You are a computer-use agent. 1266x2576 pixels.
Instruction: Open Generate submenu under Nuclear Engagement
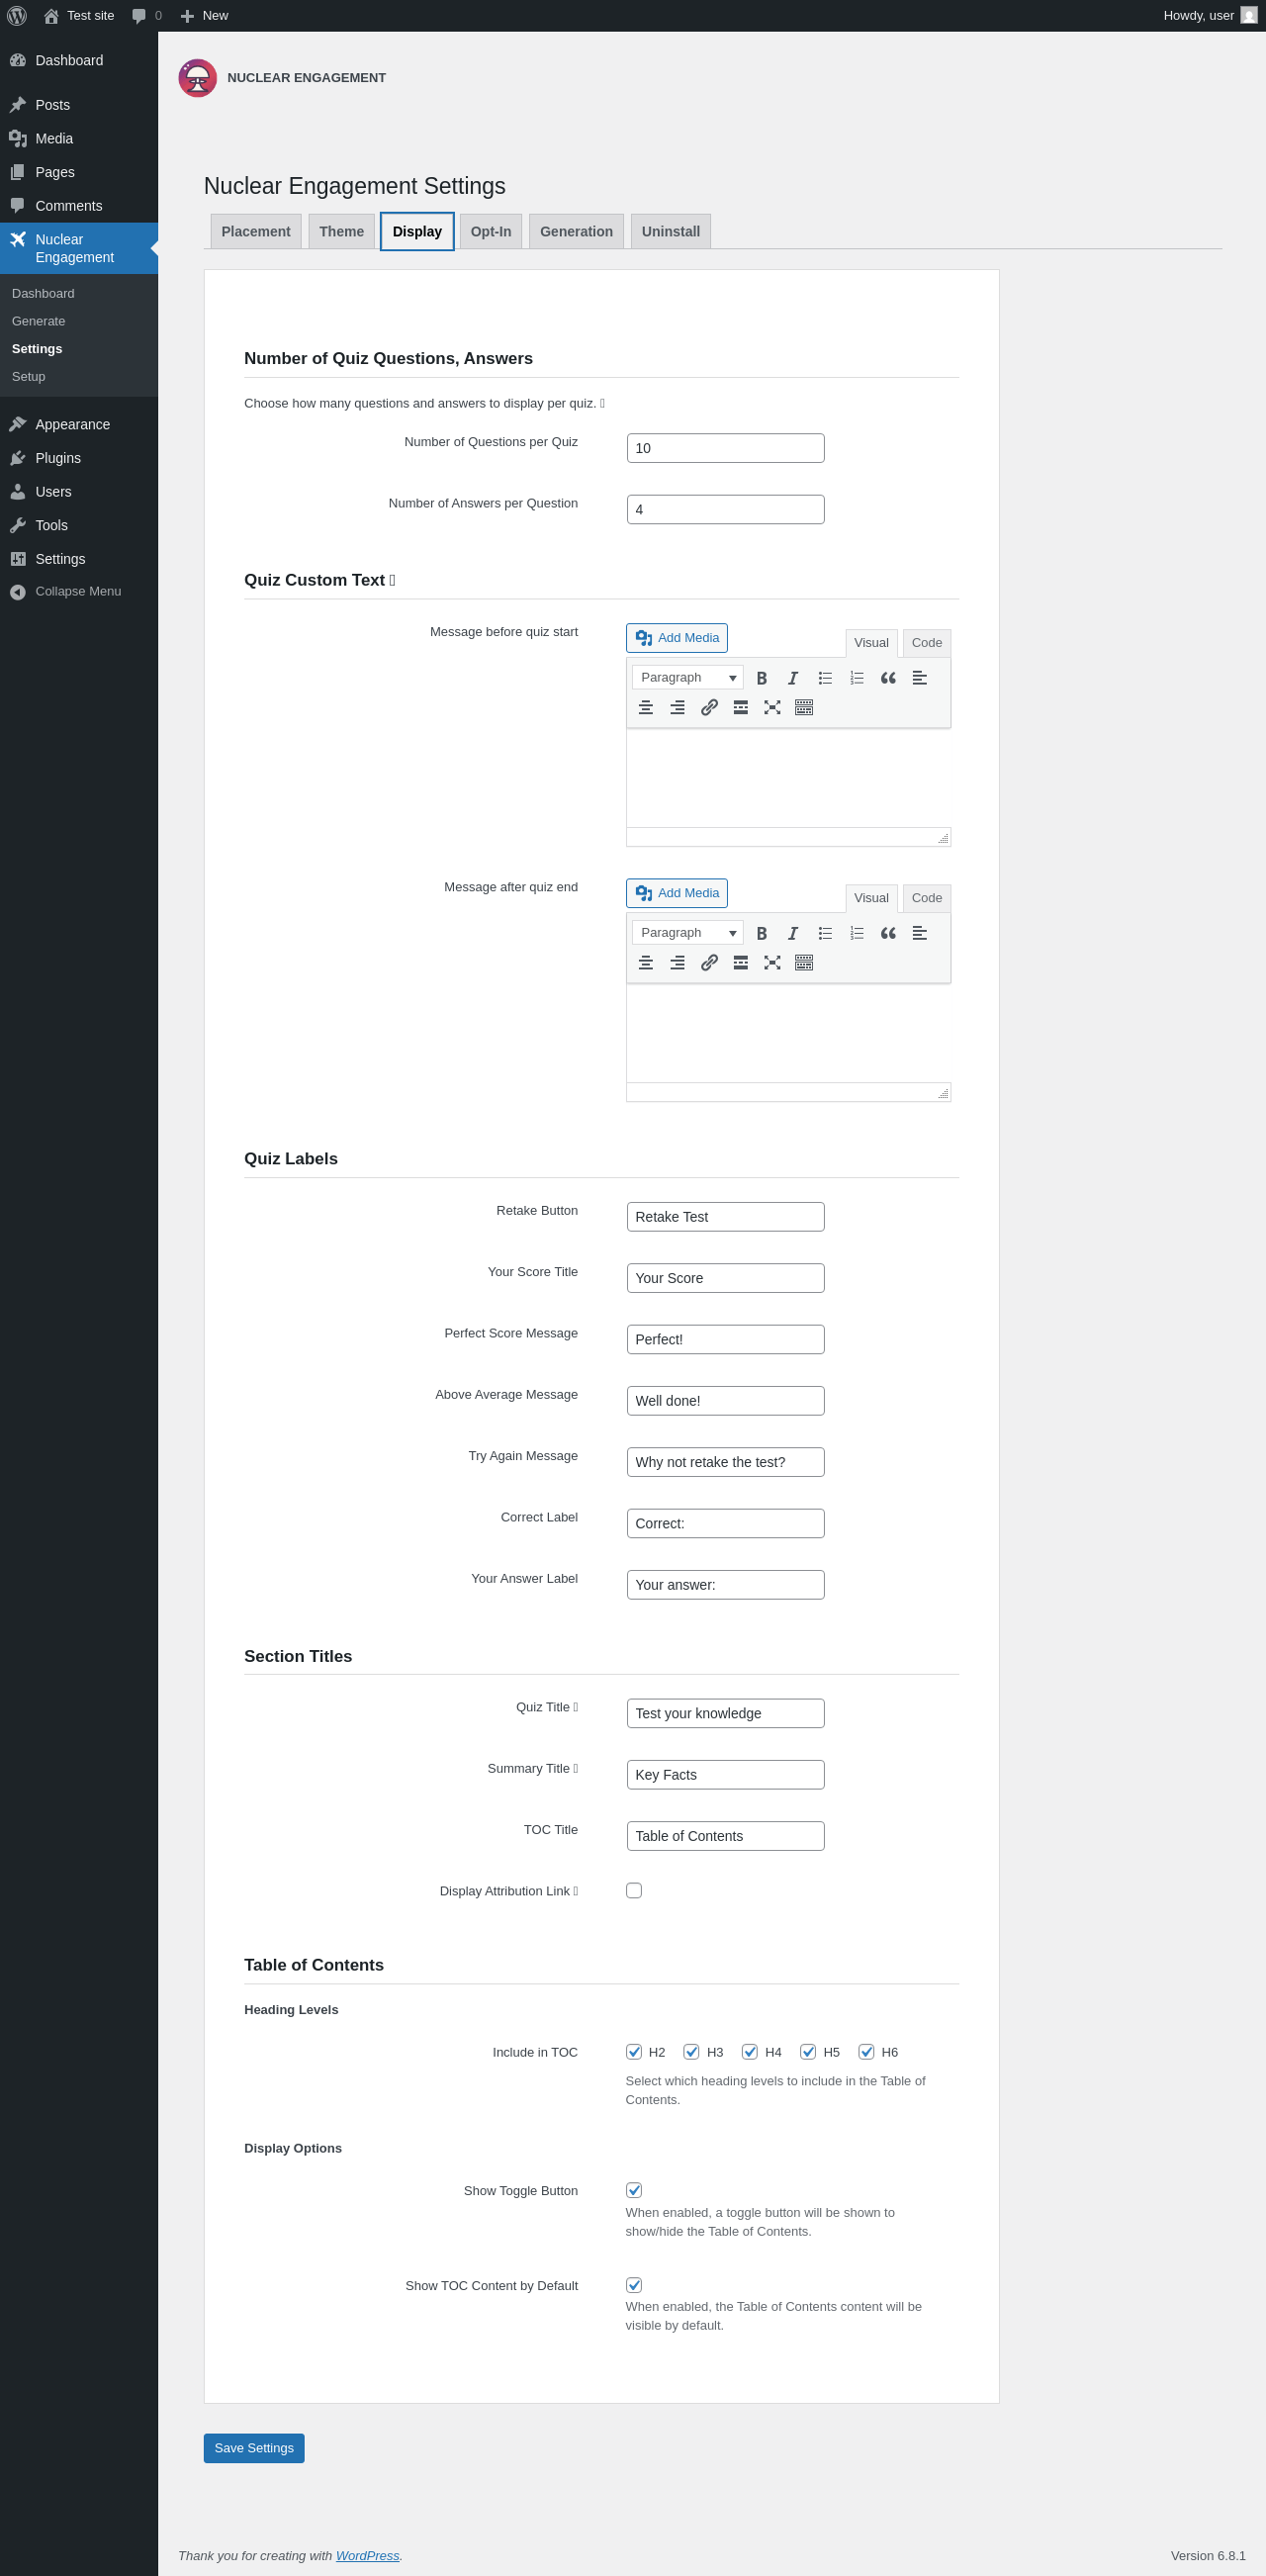pyautogui.click(x=39, y=321)
